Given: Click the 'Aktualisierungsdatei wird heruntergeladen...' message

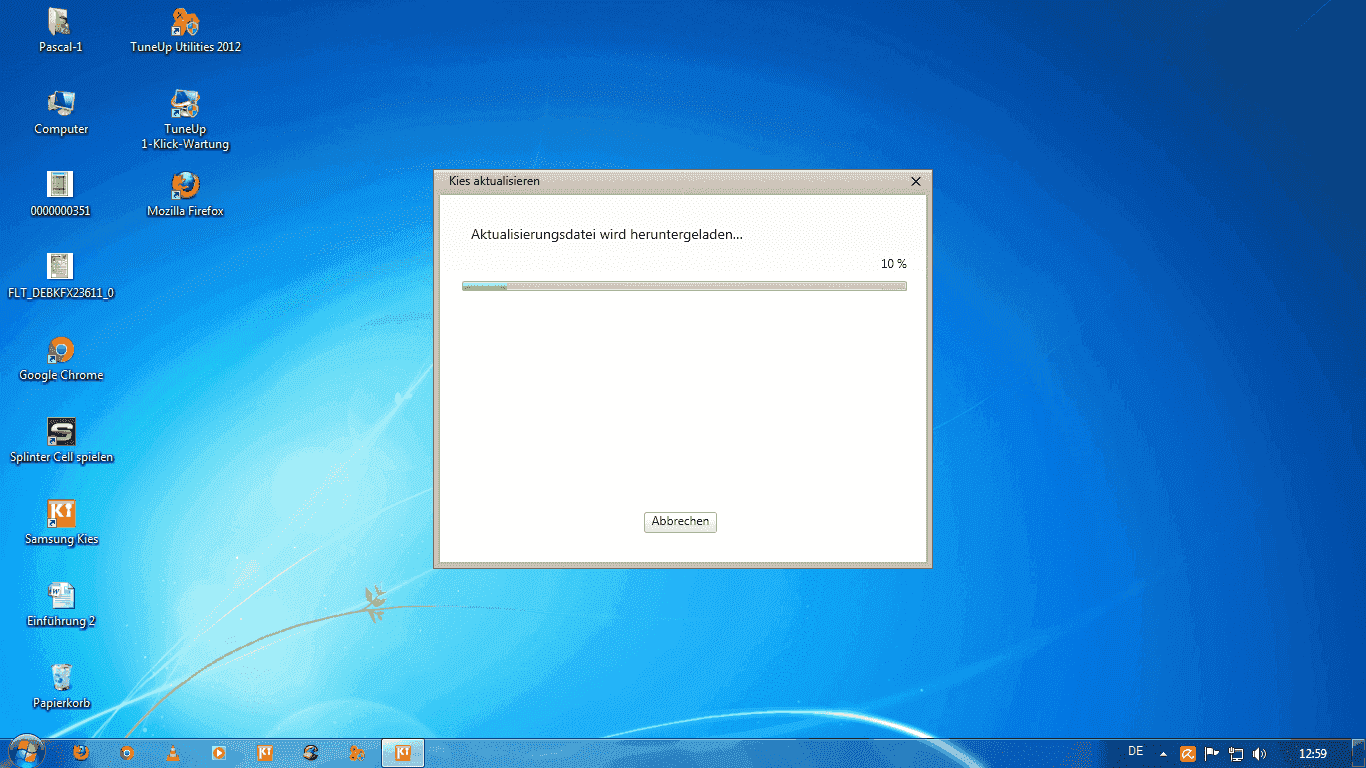Looking at the screenshot, I should pos(607,234).
